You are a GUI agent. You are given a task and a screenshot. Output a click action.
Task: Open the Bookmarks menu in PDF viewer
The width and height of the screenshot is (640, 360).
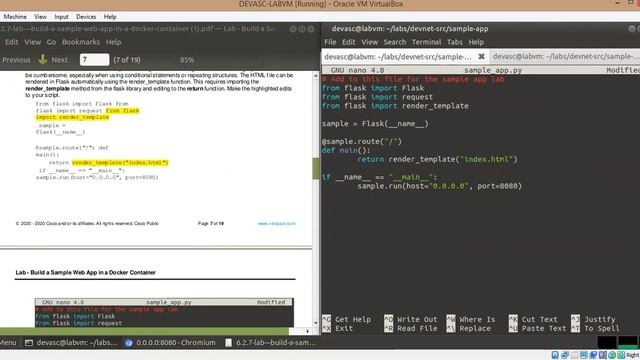(x=81, y=42)
